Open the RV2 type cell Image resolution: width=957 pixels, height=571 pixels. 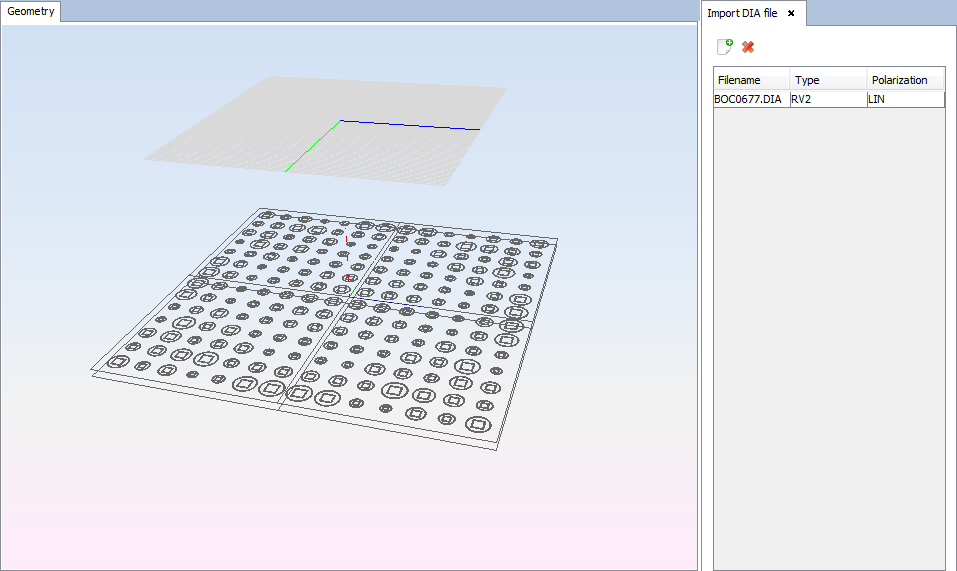pyautogui.click(x=827, y=99)
